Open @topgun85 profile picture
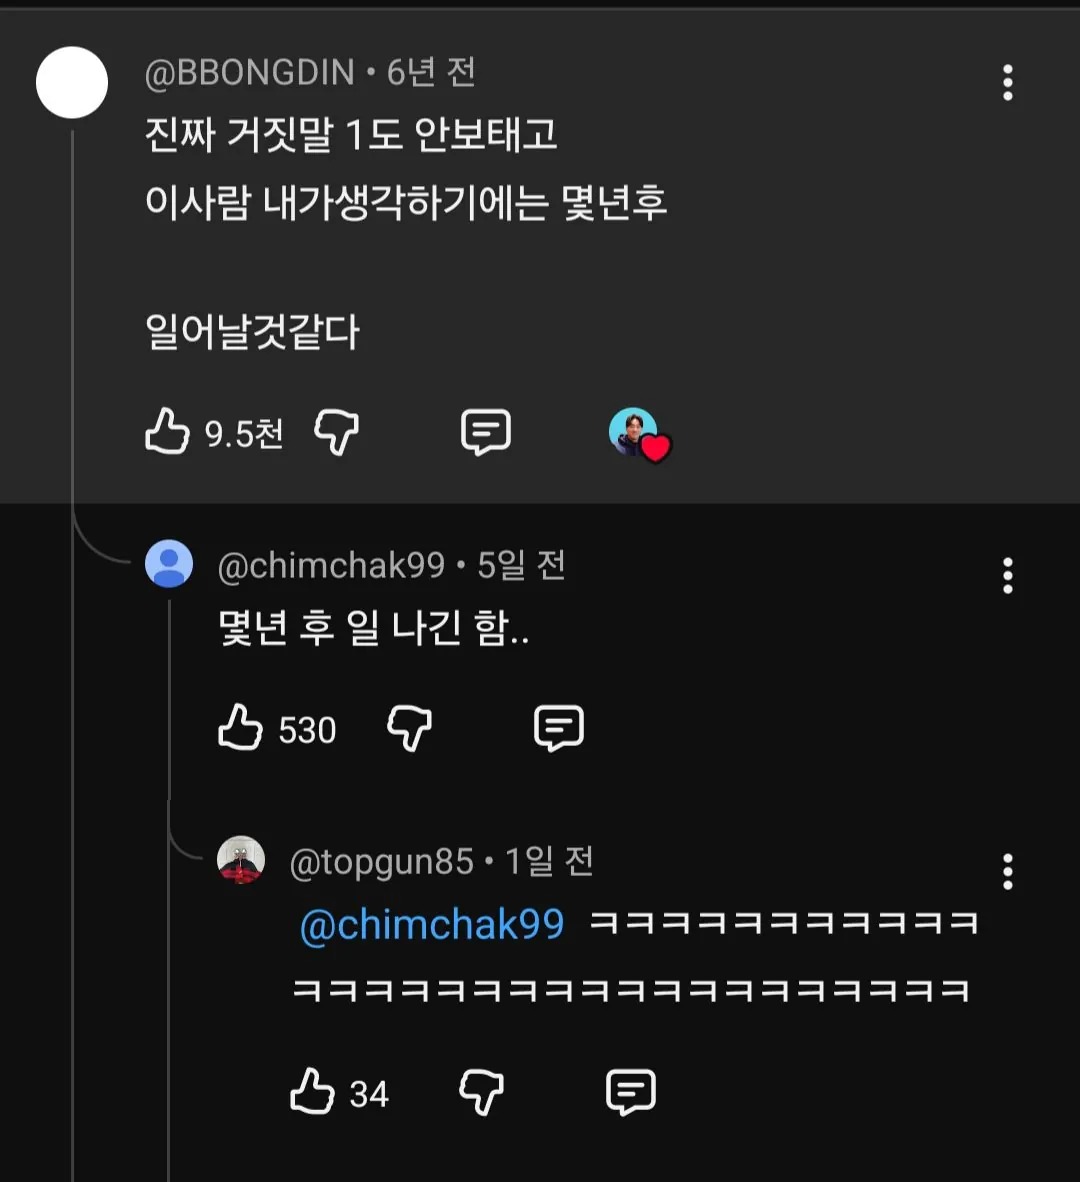Screen dimensions: 1080x1182 tap(241, 859)
